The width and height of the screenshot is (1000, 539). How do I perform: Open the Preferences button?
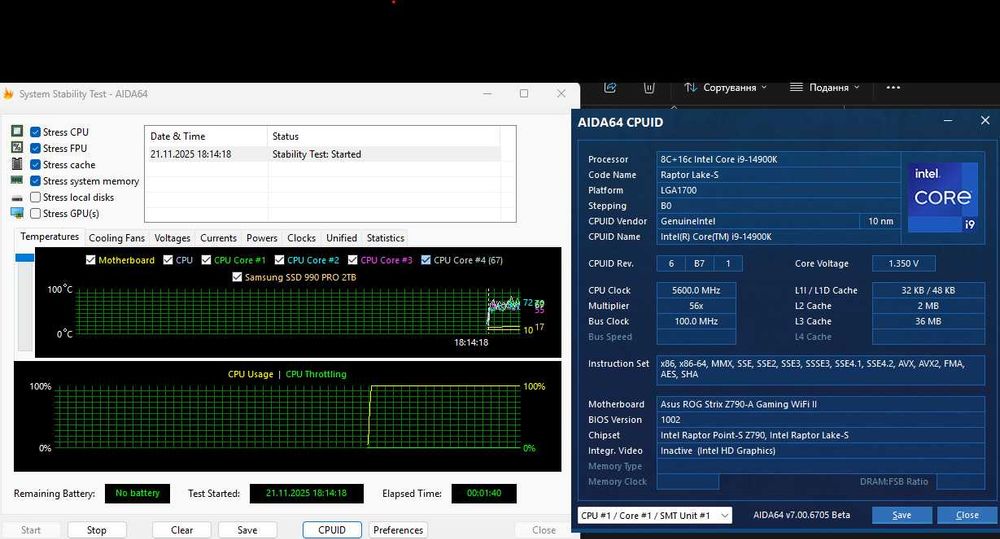[x=398, y=530]
